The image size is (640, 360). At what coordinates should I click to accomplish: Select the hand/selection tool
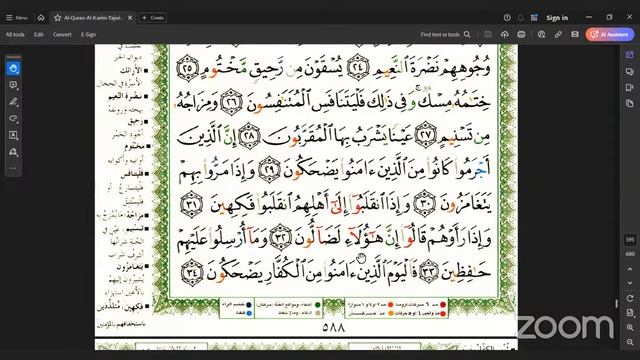click(x=13, y=68)
